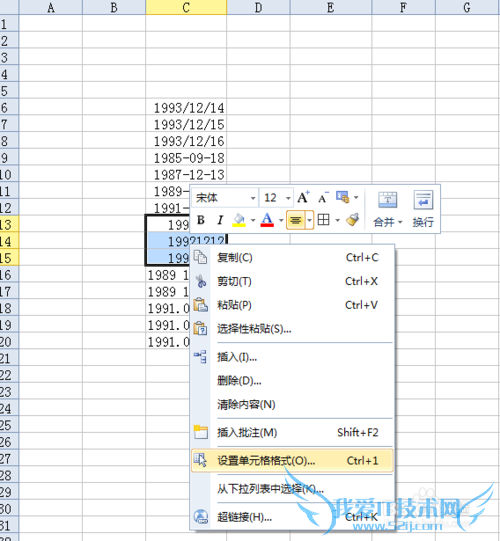Select column B header
Image resolution: width=500 pixels, height=541 pixels.
pos(114,7)
